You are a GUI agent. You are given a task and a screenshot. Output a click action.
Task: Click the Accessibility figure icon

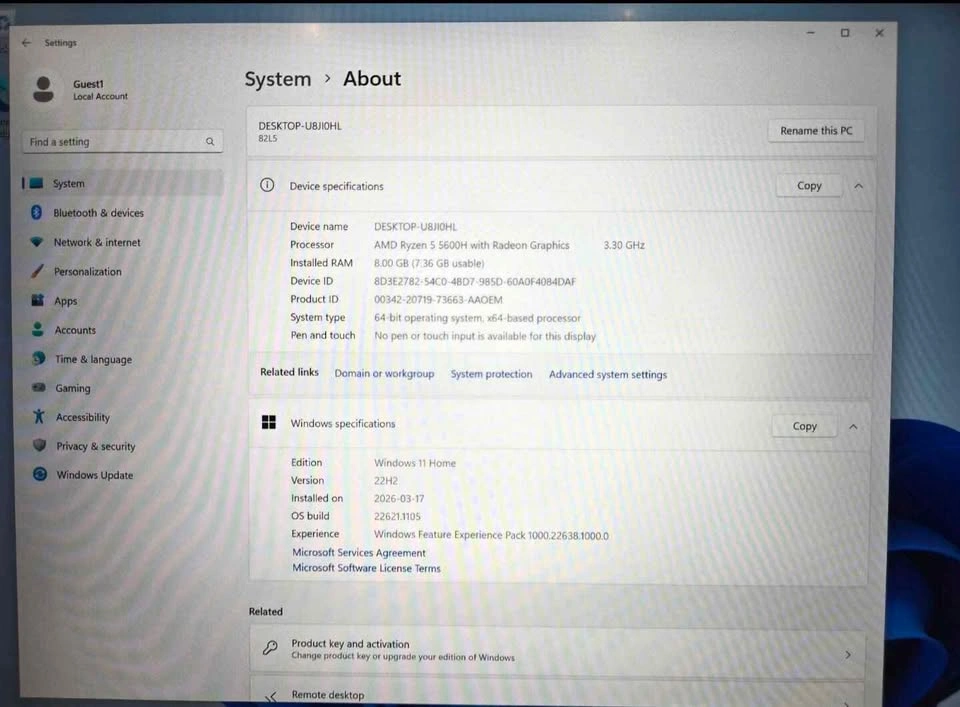(x=39, y=416)
